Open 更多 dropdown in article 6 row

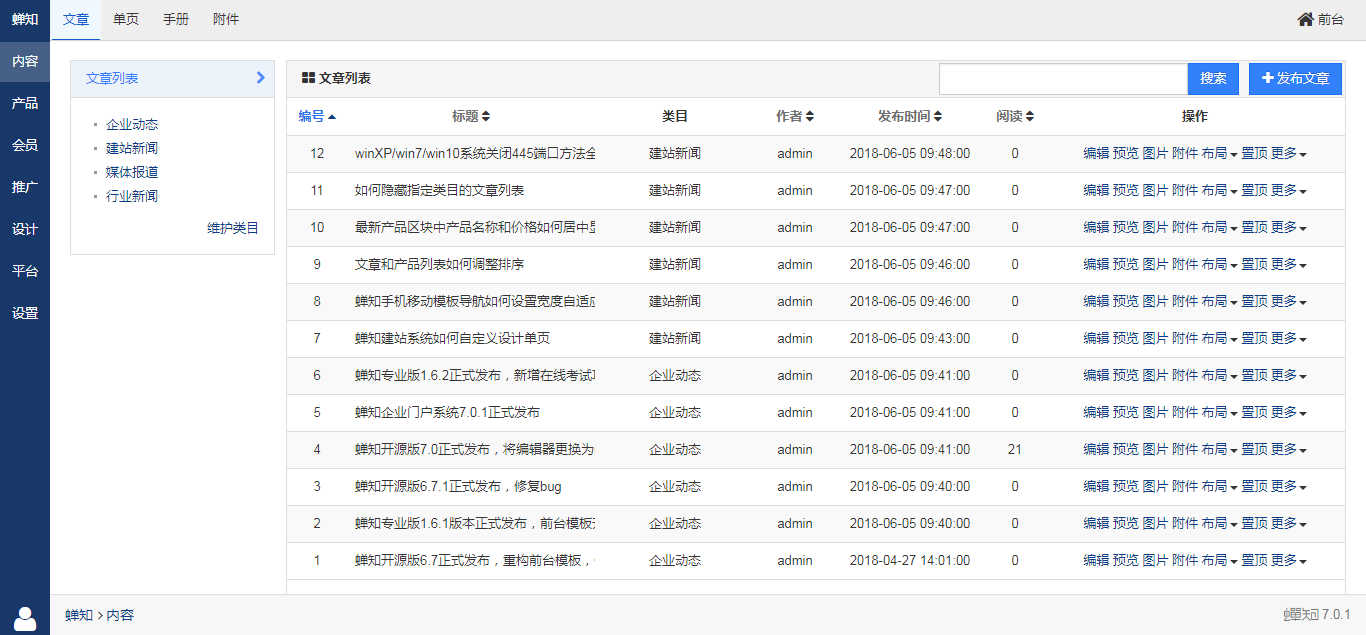(1288, 375)
